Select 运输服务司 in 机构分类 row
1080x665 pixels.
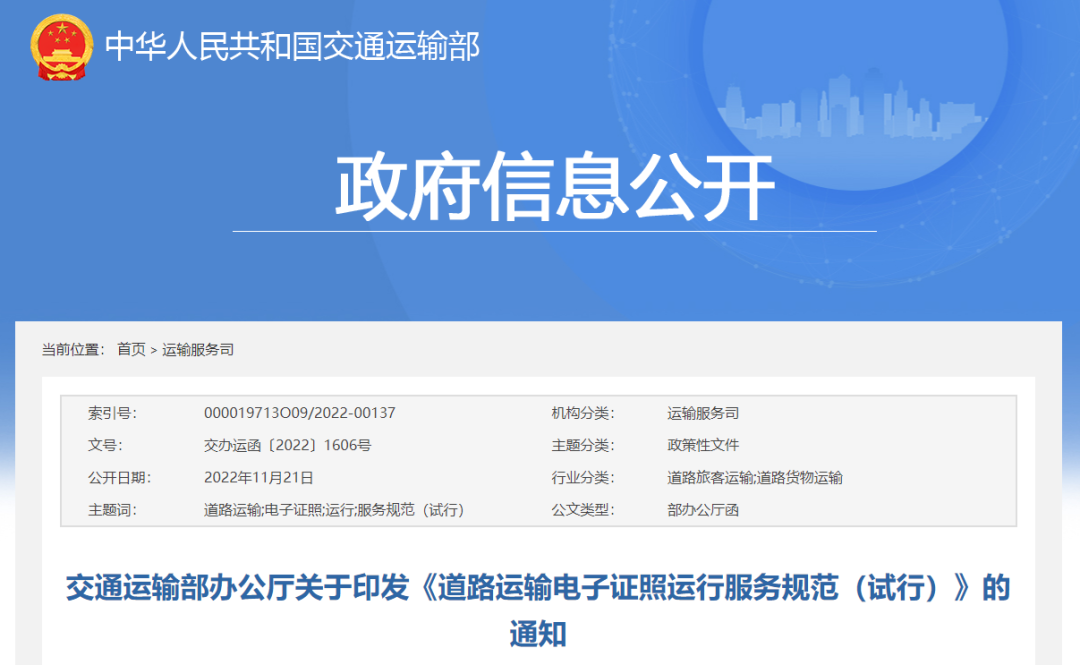pyautogui.click(x=703, y=413)
